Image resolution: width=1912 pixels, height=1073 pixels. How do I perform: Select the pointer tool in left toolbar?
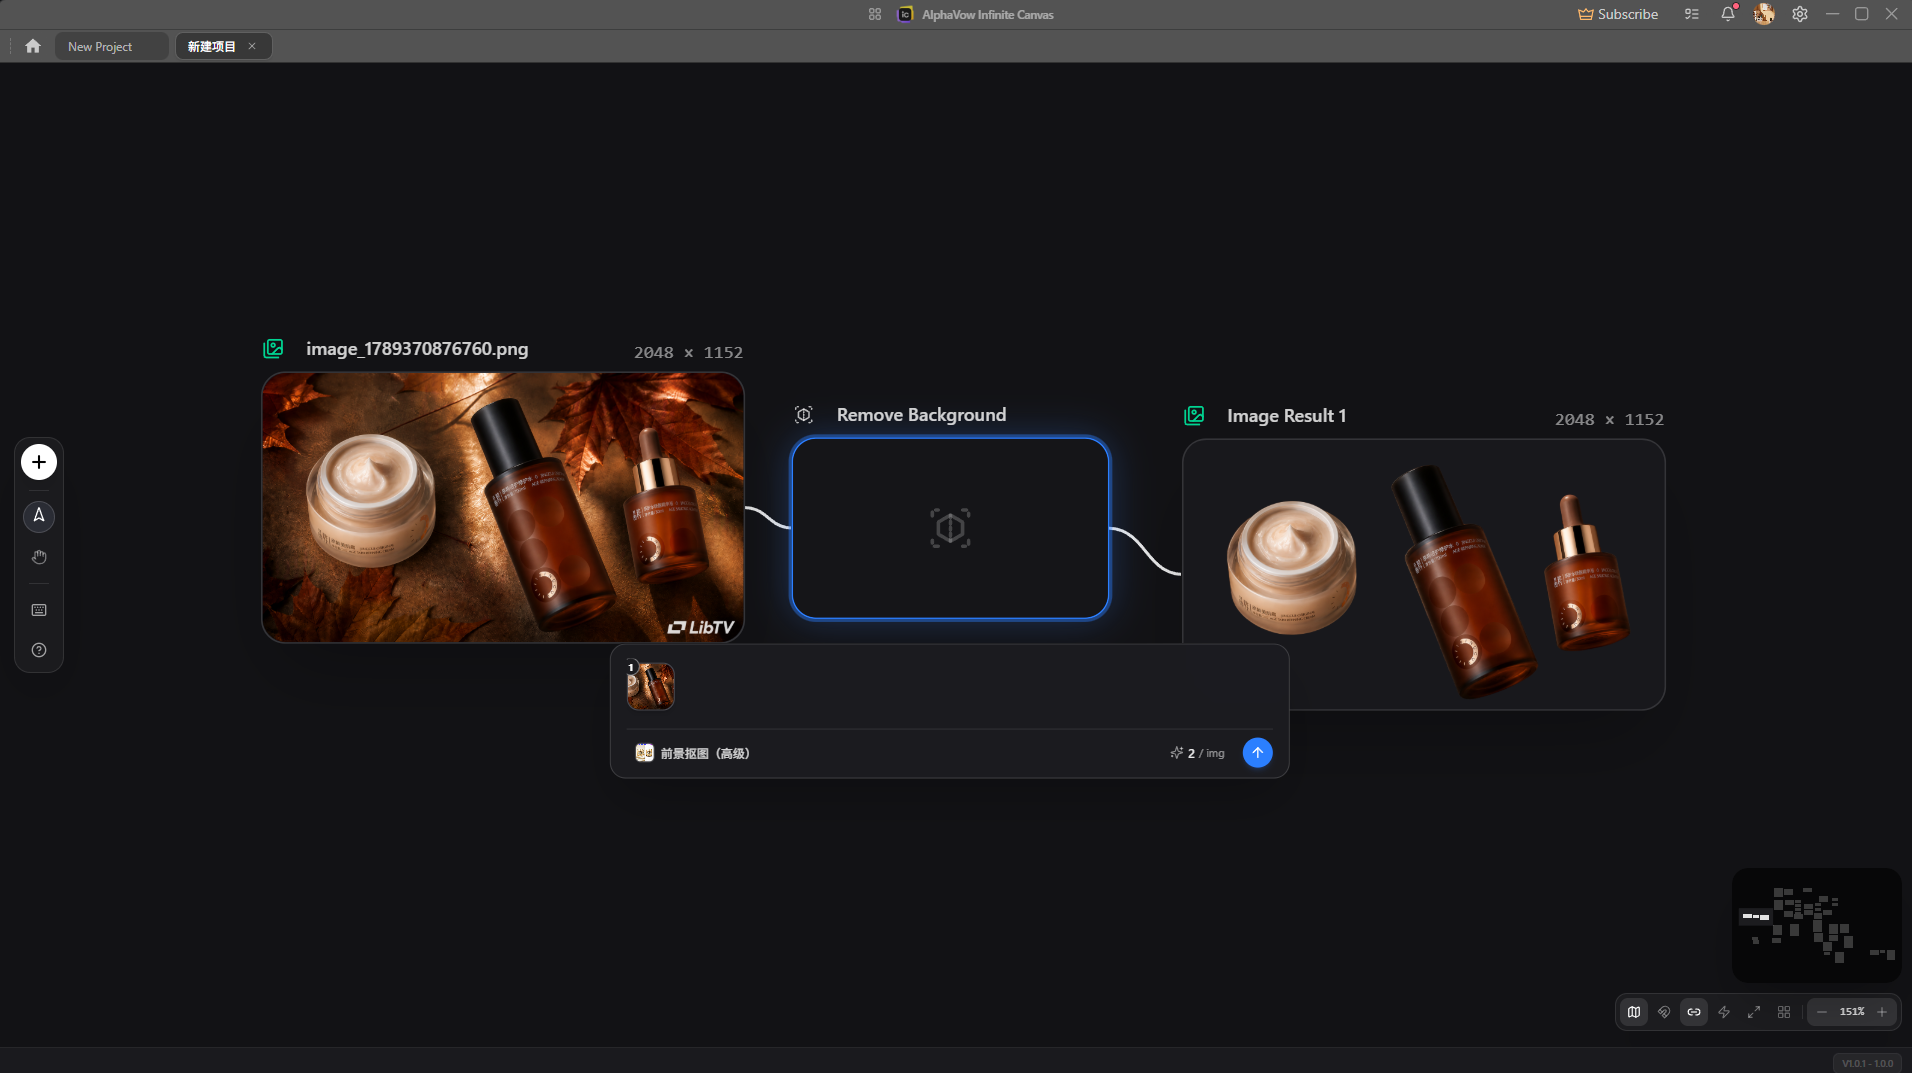[39, 516]
